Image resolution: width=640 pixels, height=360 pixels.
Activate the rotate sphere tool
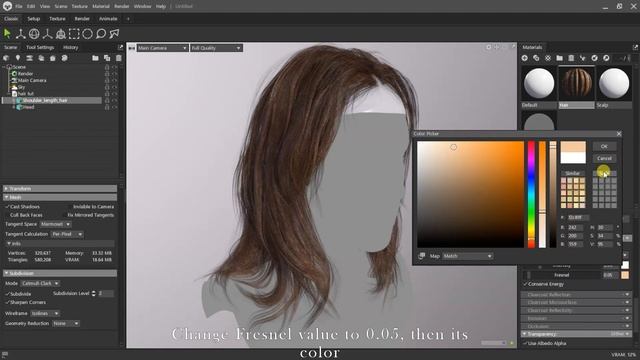click(34, 33)
